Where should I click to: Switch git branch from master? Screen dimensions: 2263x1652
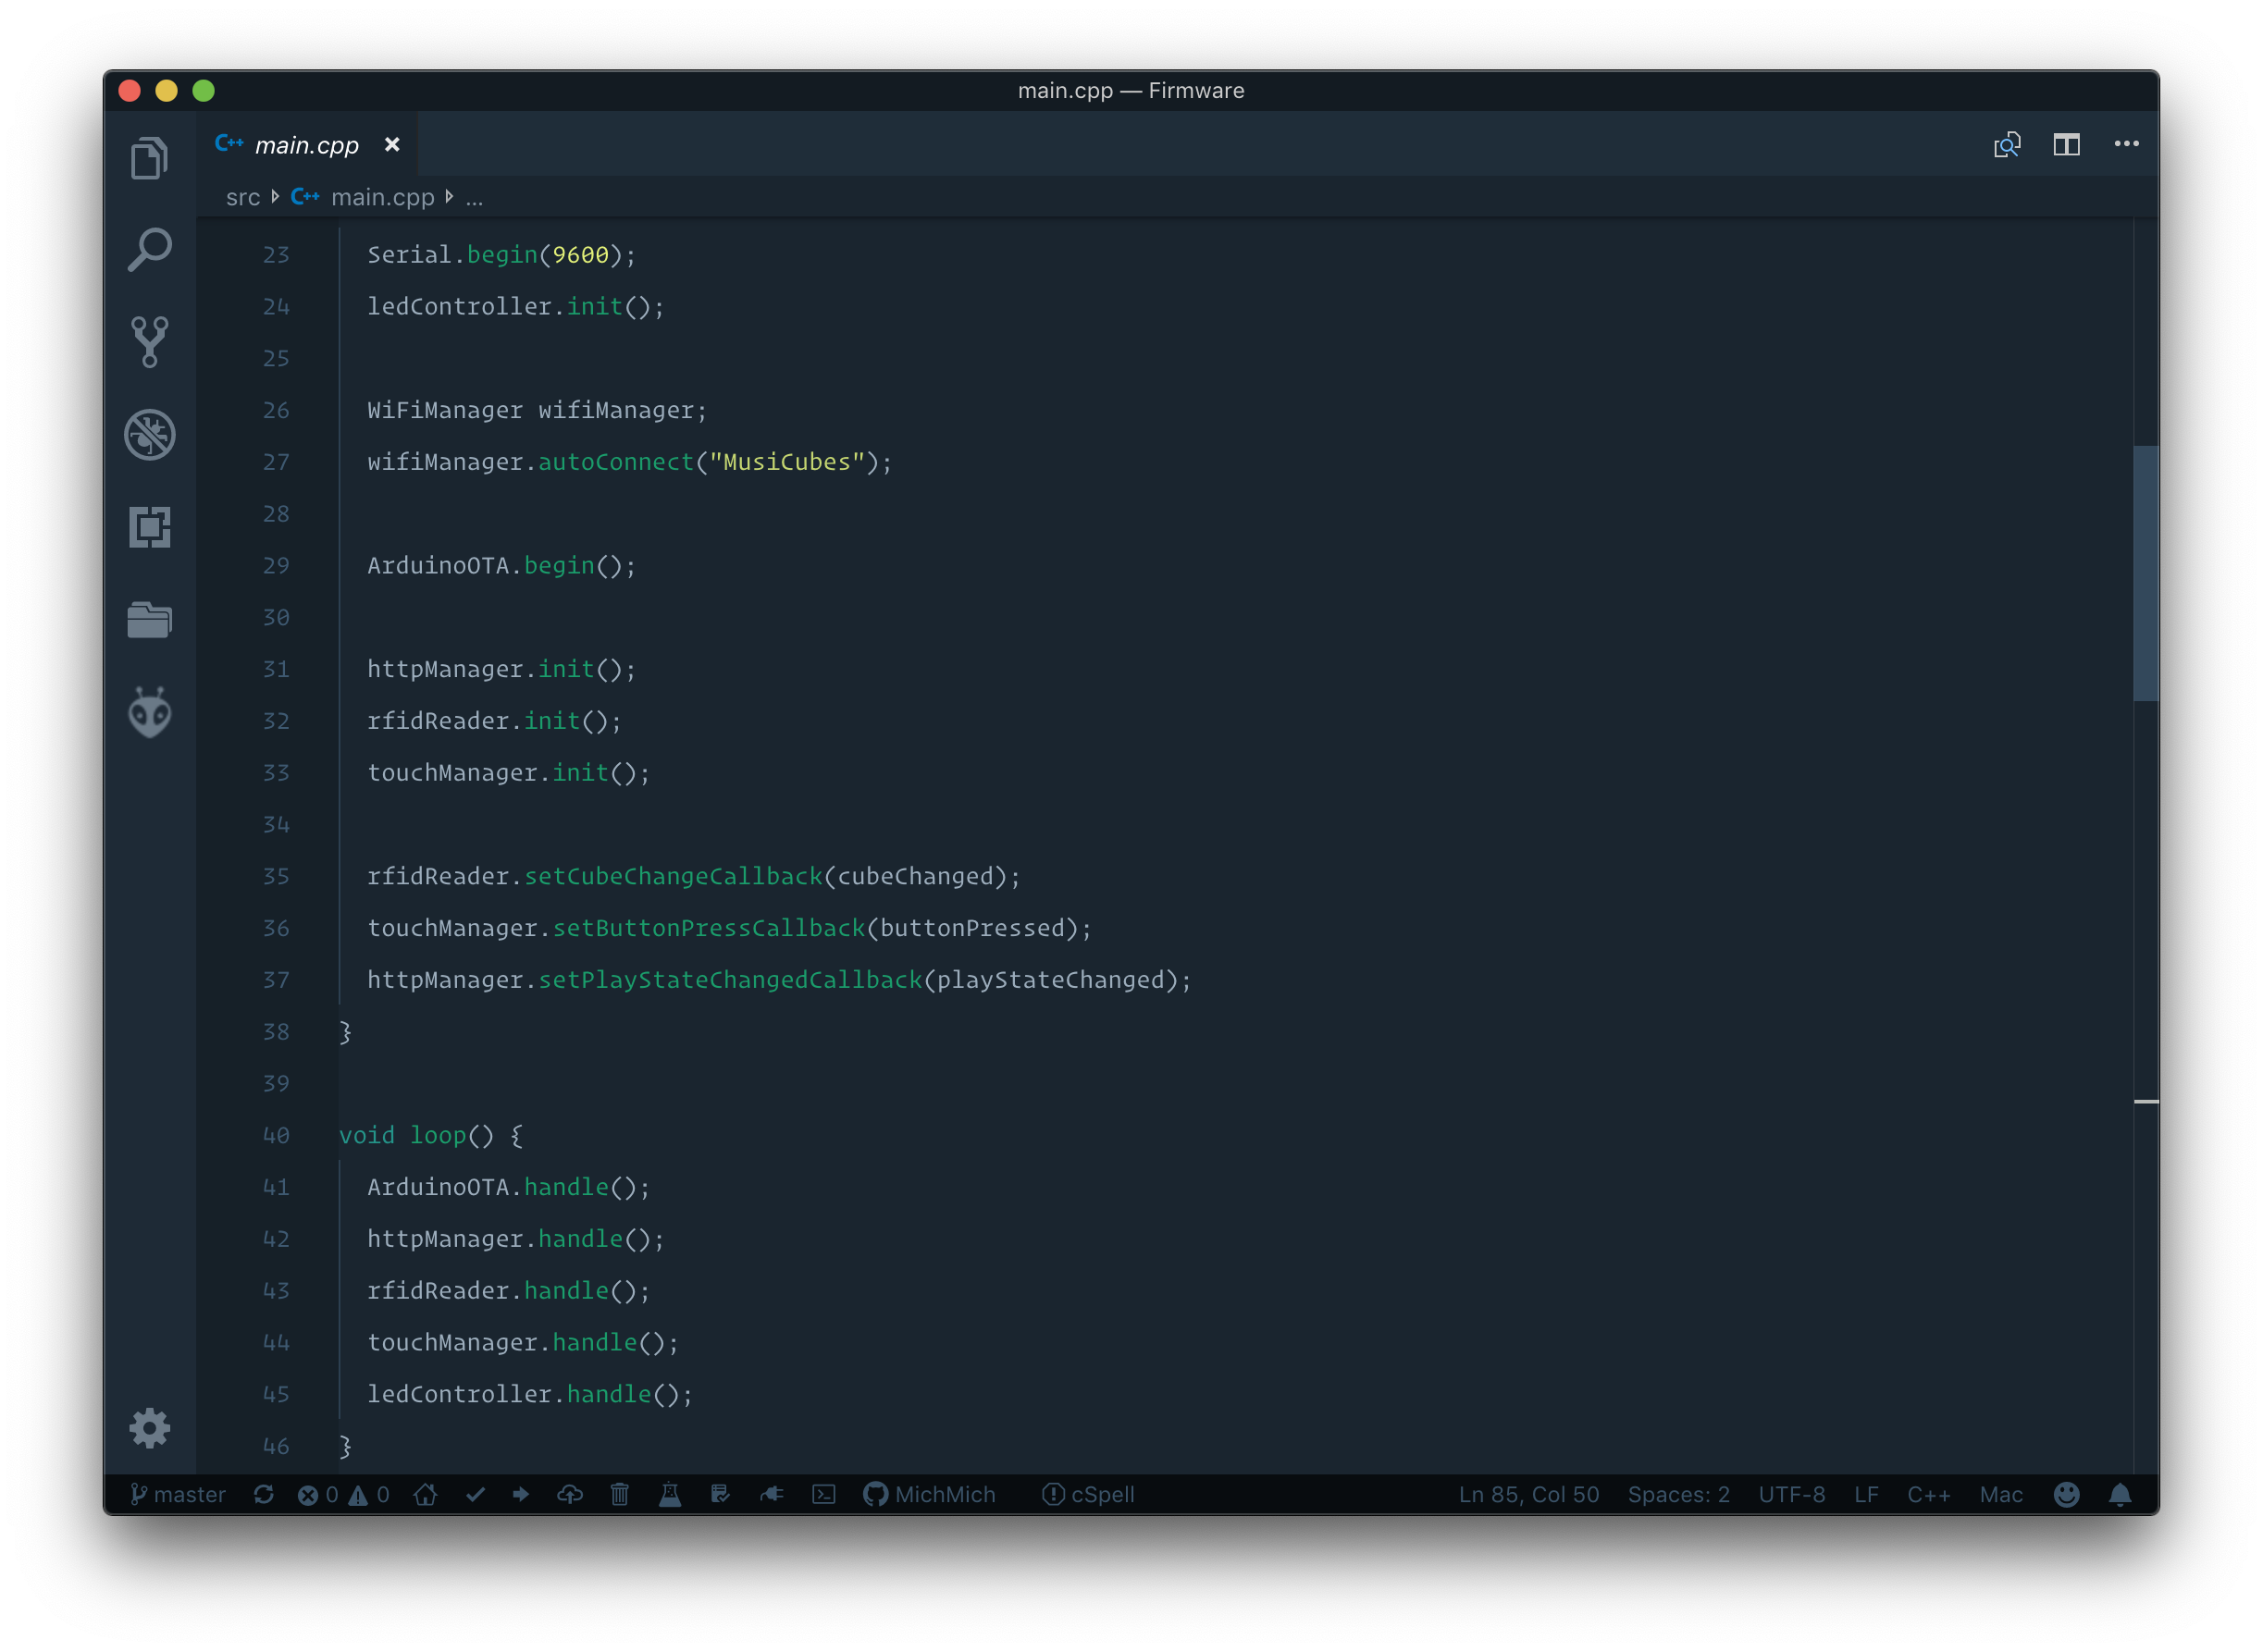tap(178, 1494)
